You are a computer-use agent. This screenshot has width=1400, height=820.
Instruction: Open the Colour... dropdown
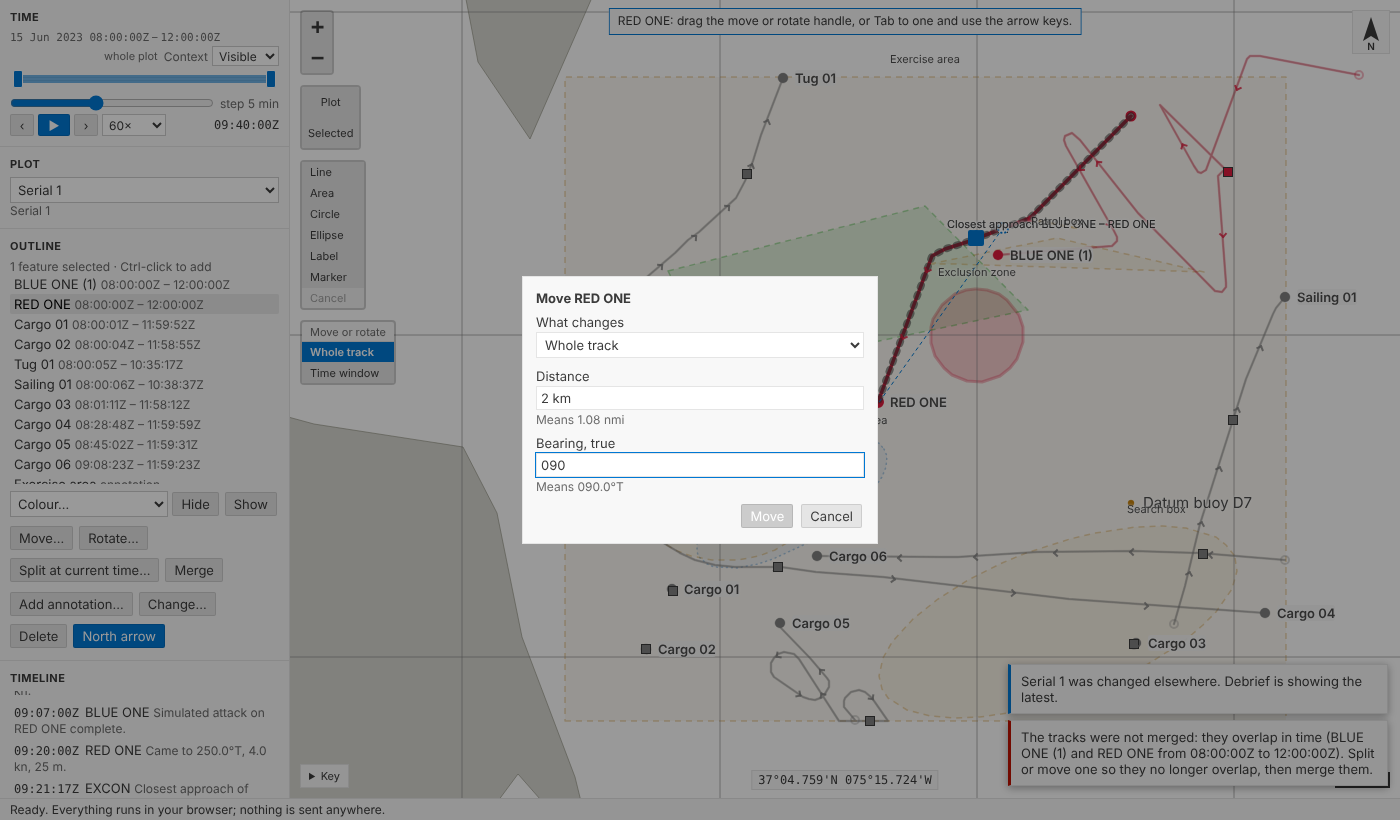pyautogui.click(x=88, y=504)
